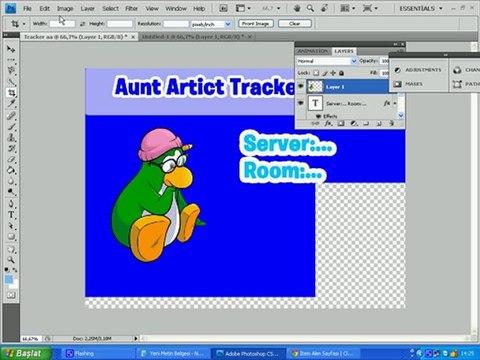Create a new layer in the Layers panel

click(x=379, y=124)
